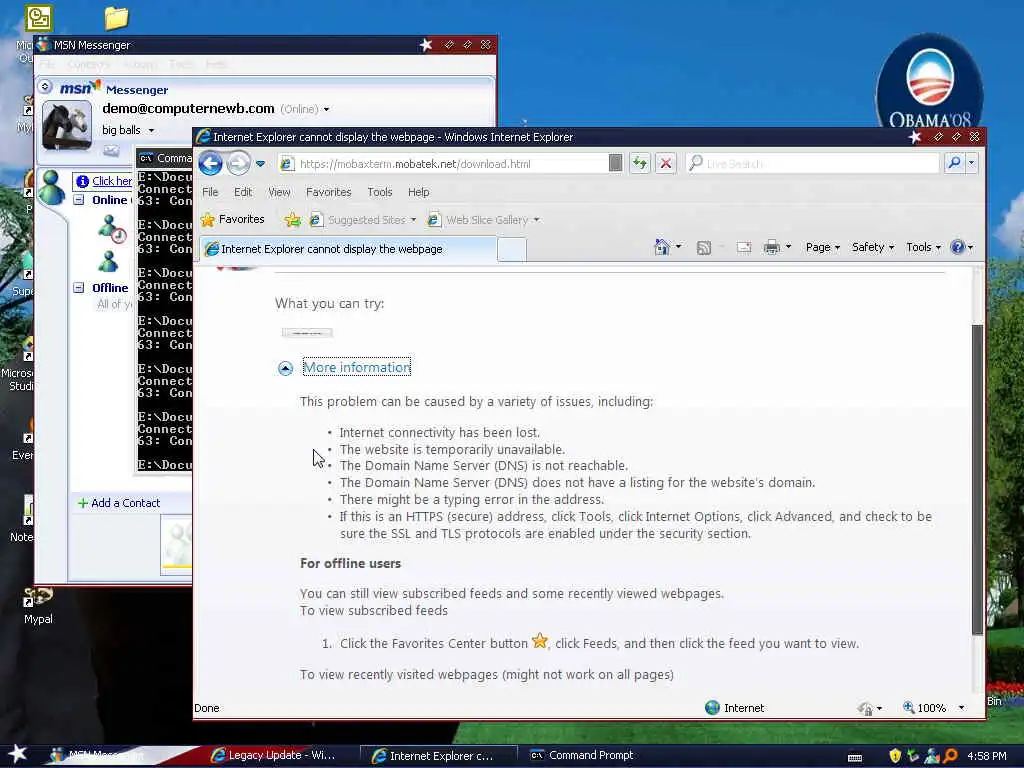The width and height of the screenshot is (1024, 768).
Task: Click the Home icon in command bar
Action: tap(662, 247)
